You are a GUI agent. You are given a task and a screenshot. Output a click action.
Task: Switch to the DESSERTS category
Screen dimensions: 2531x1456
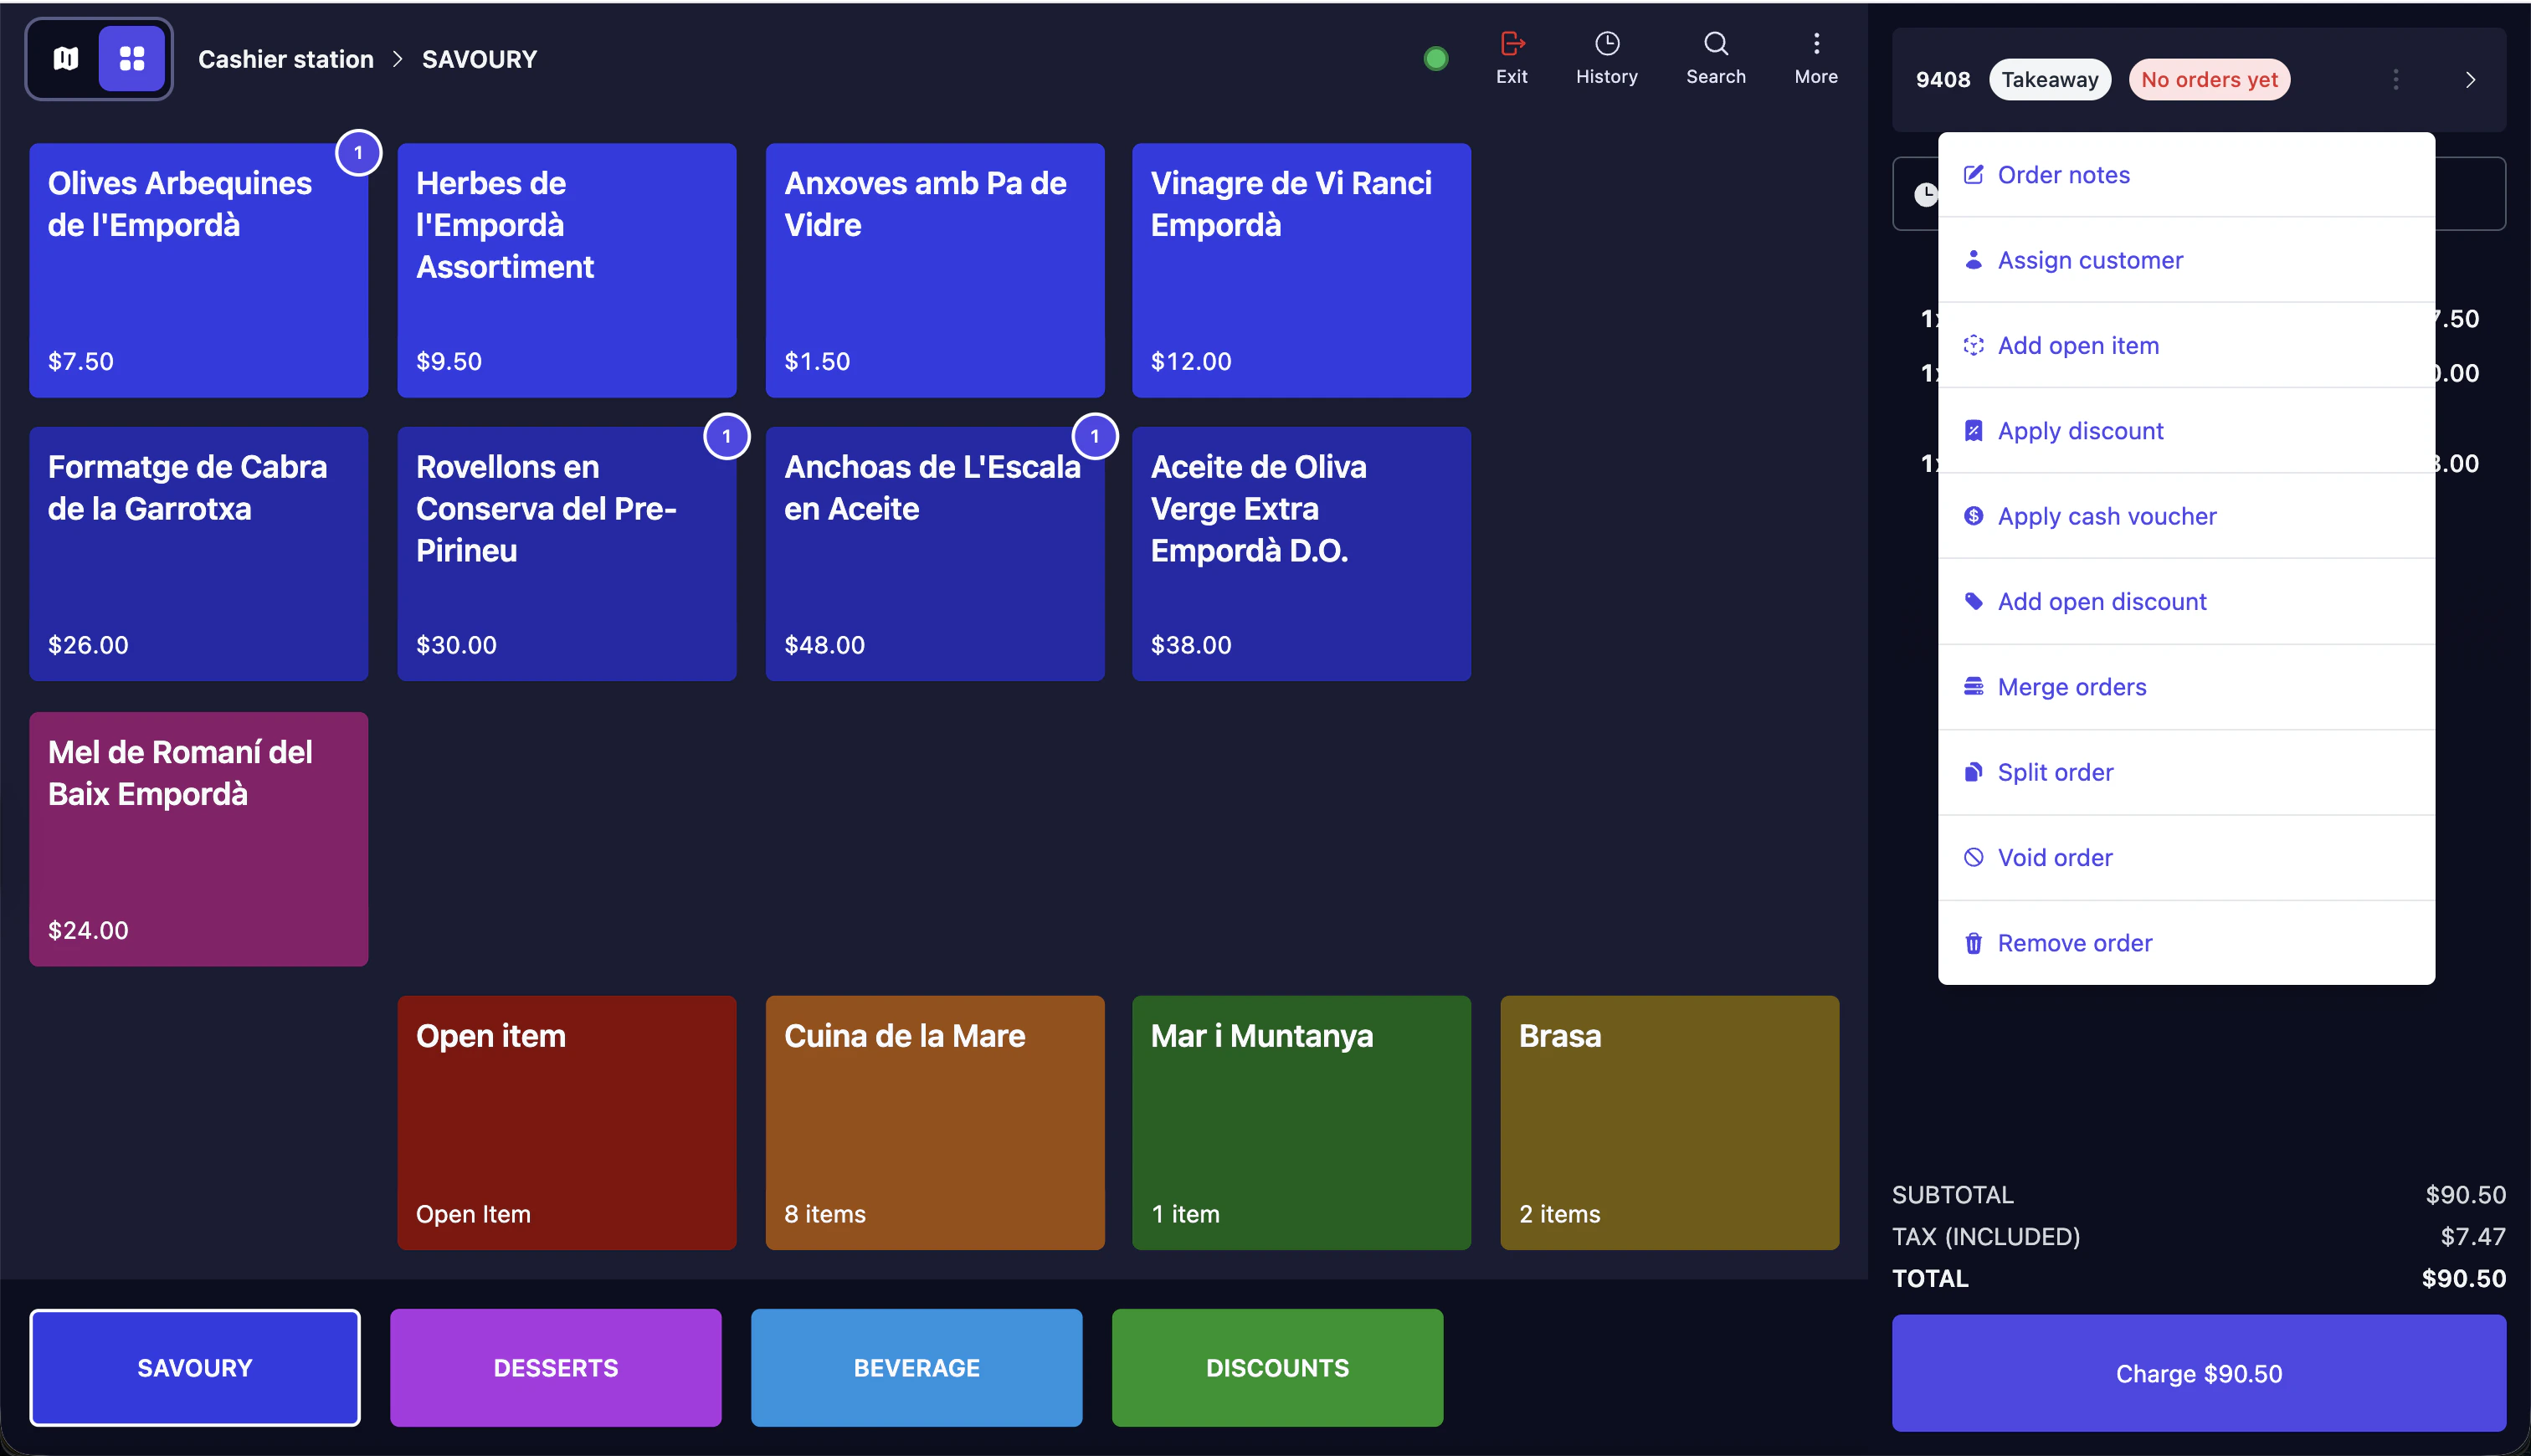click(556, 1367)
